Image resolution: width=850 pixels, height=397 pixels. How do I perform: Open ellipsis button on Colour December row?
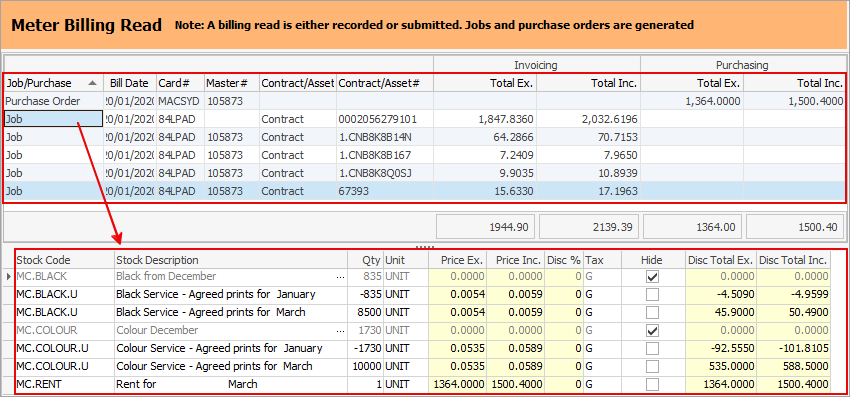[340, 330]
